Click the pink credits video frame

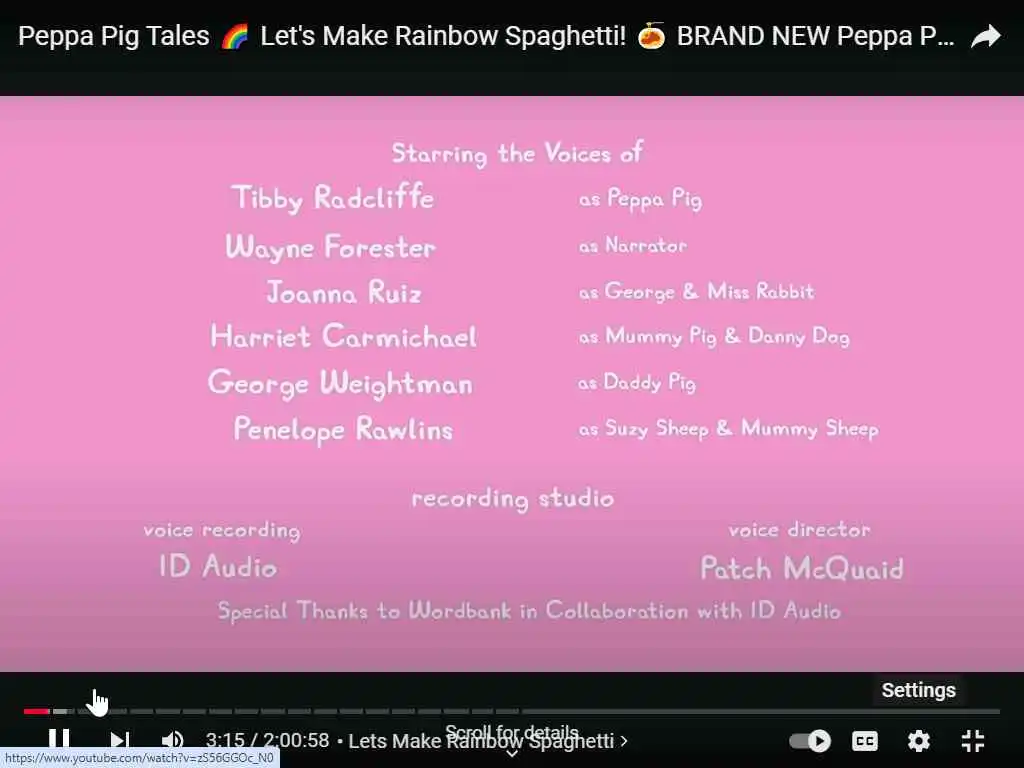[x=512, y=384]
